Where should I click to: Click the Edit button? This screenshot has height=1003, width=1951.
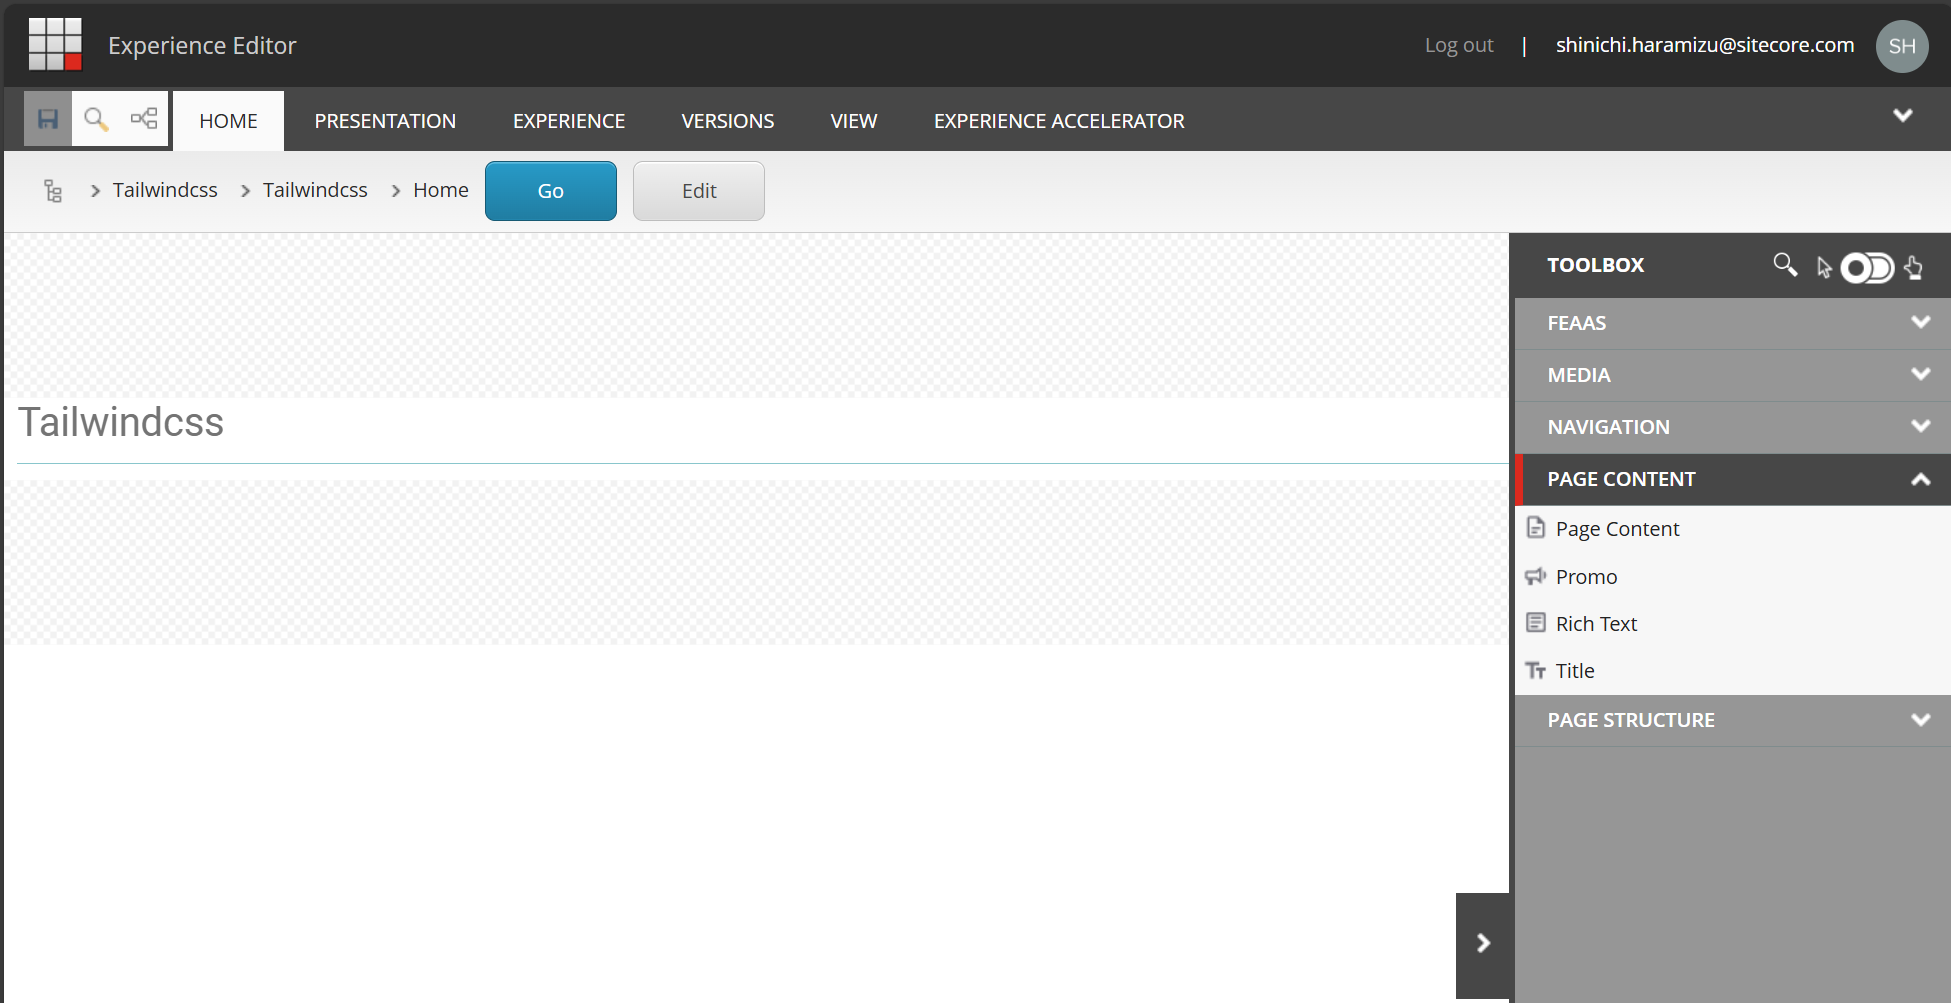tap(699, 191)
